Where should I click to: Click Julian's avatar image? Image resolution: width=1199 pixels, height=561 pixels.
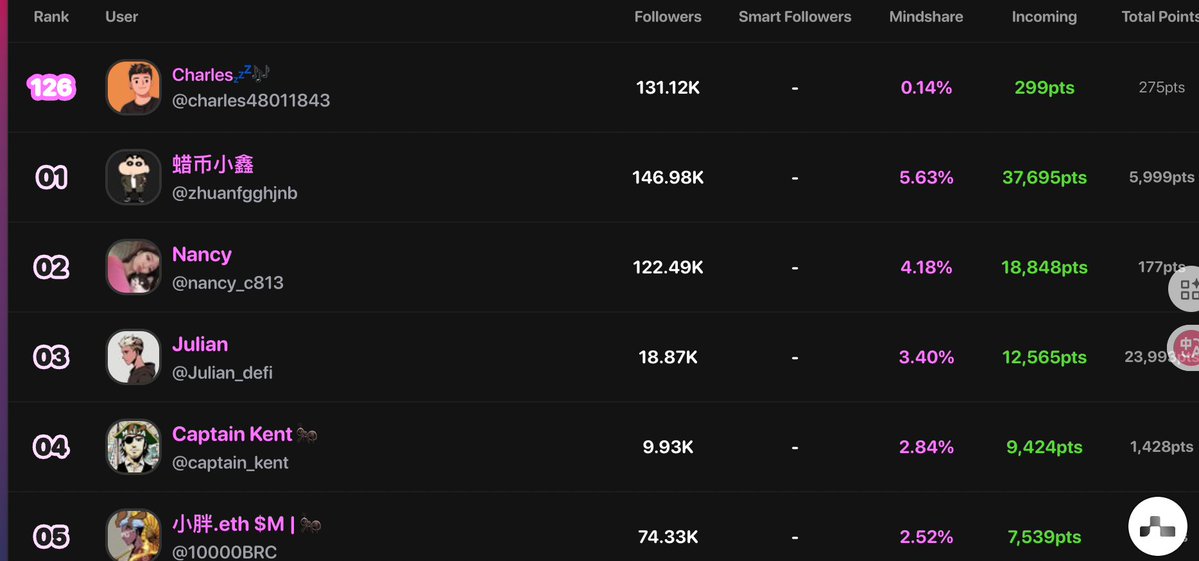point(133,357)
